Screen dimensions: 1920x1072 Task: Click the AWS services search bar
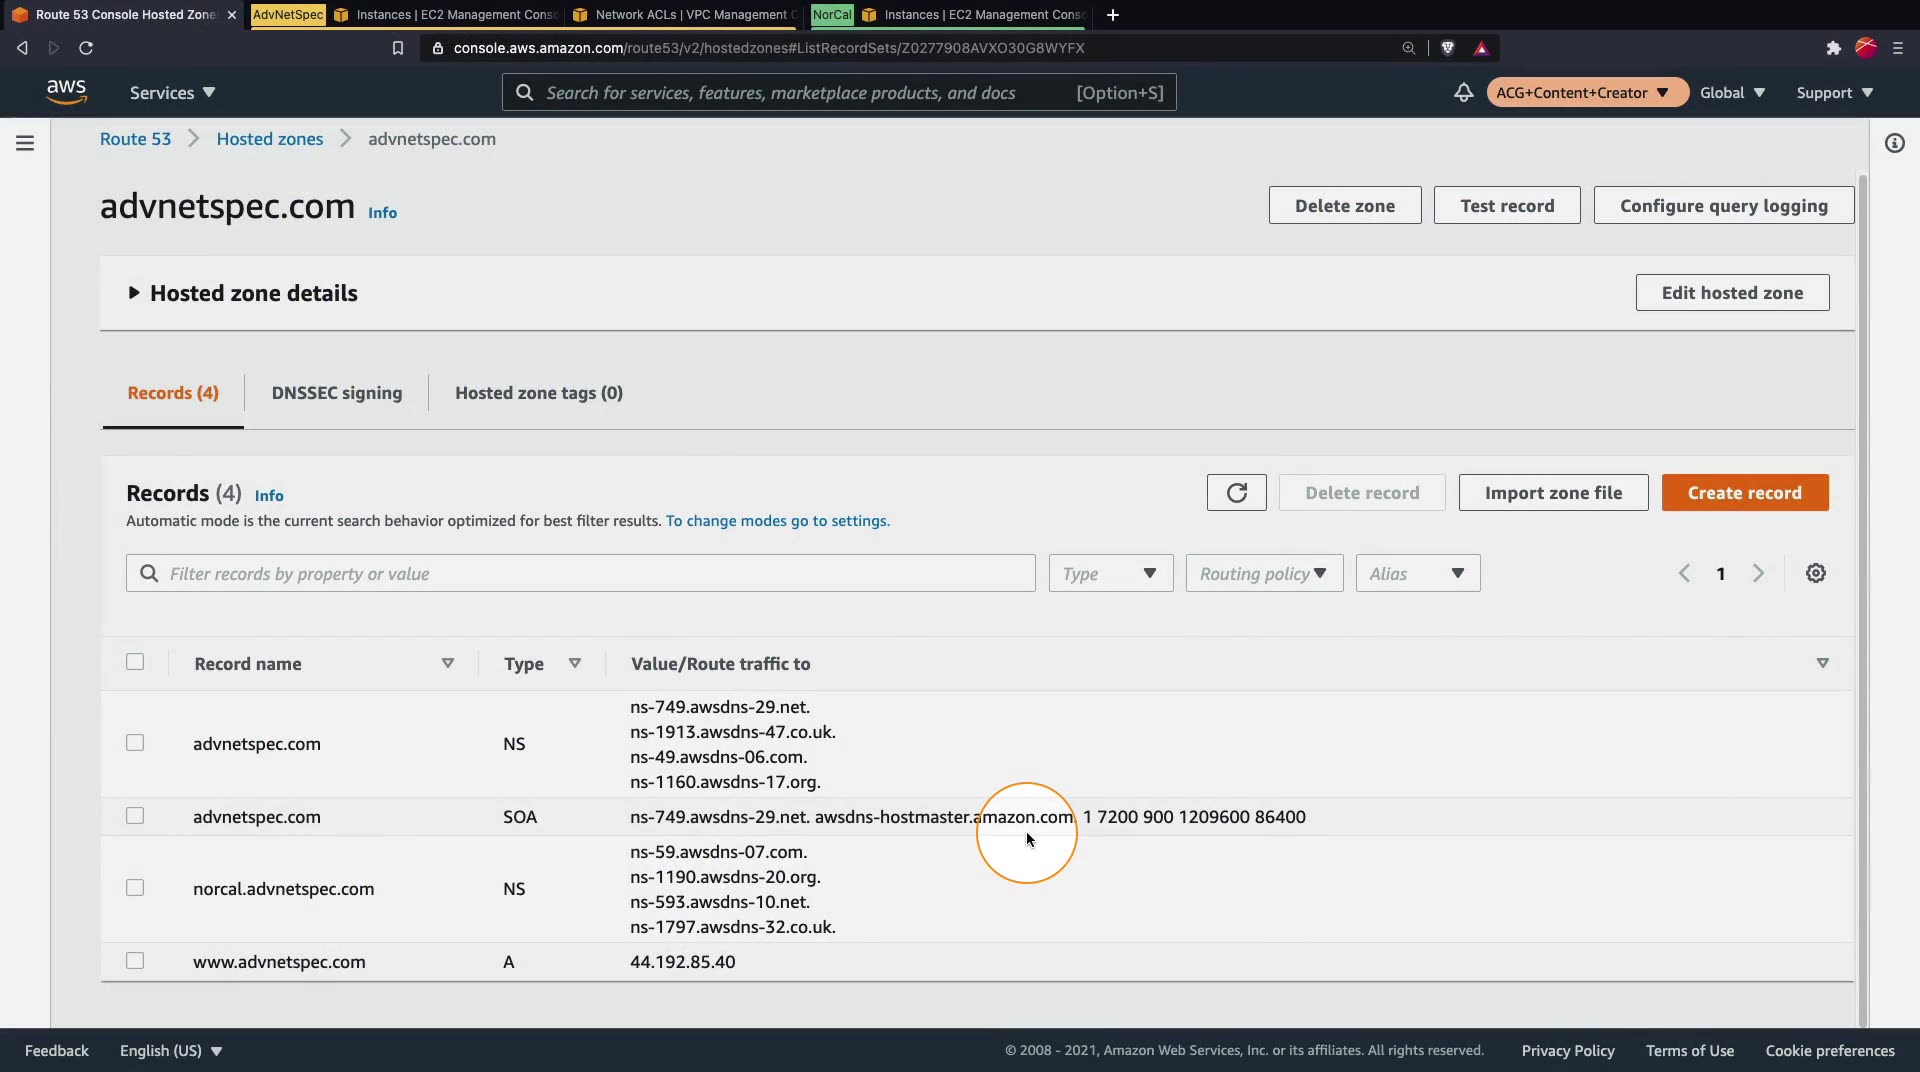[x=839, y=92]
